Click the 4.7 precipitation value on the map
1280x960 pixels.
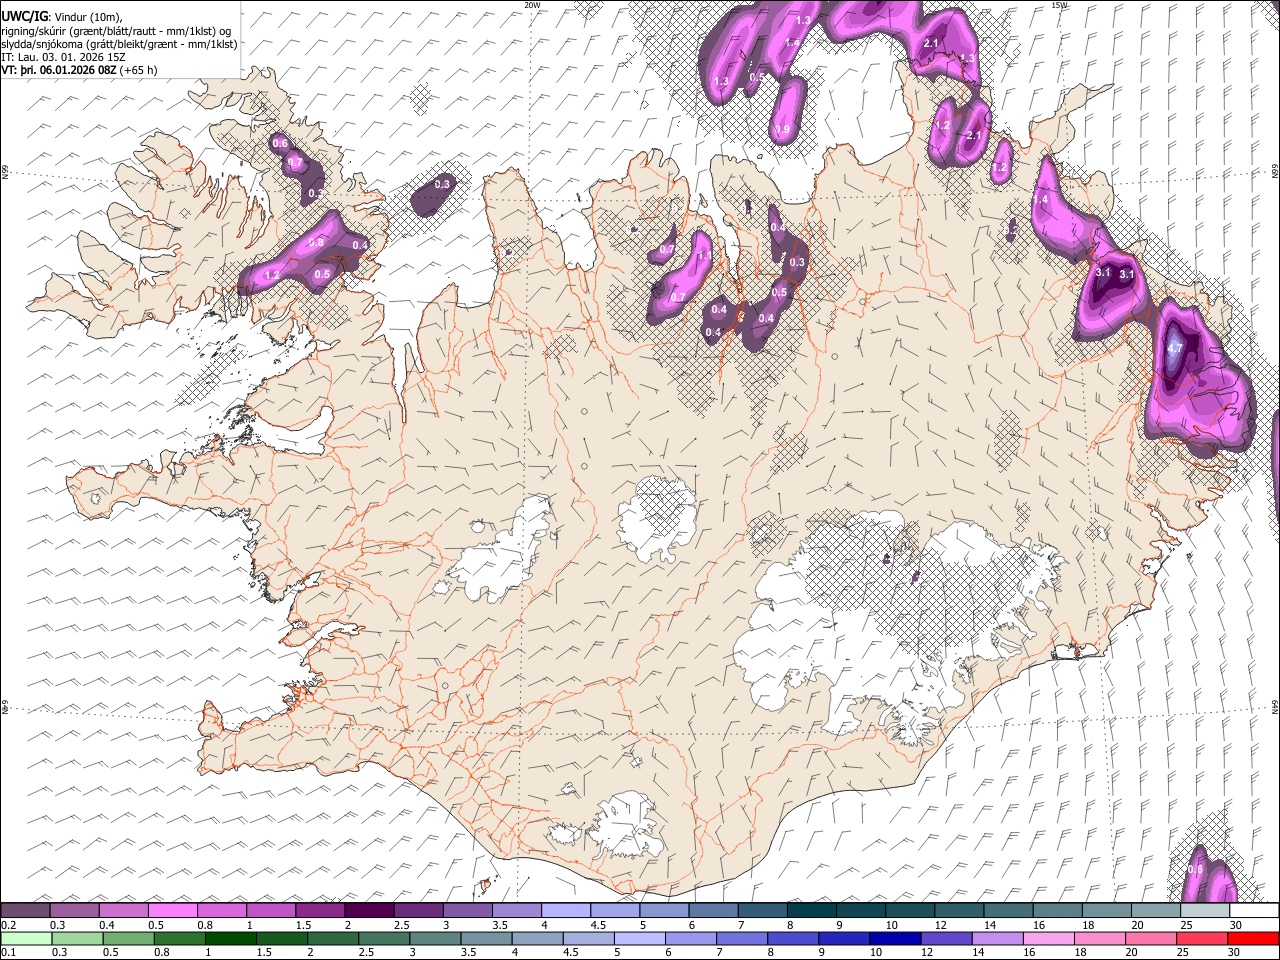[x=1176, y=348]
